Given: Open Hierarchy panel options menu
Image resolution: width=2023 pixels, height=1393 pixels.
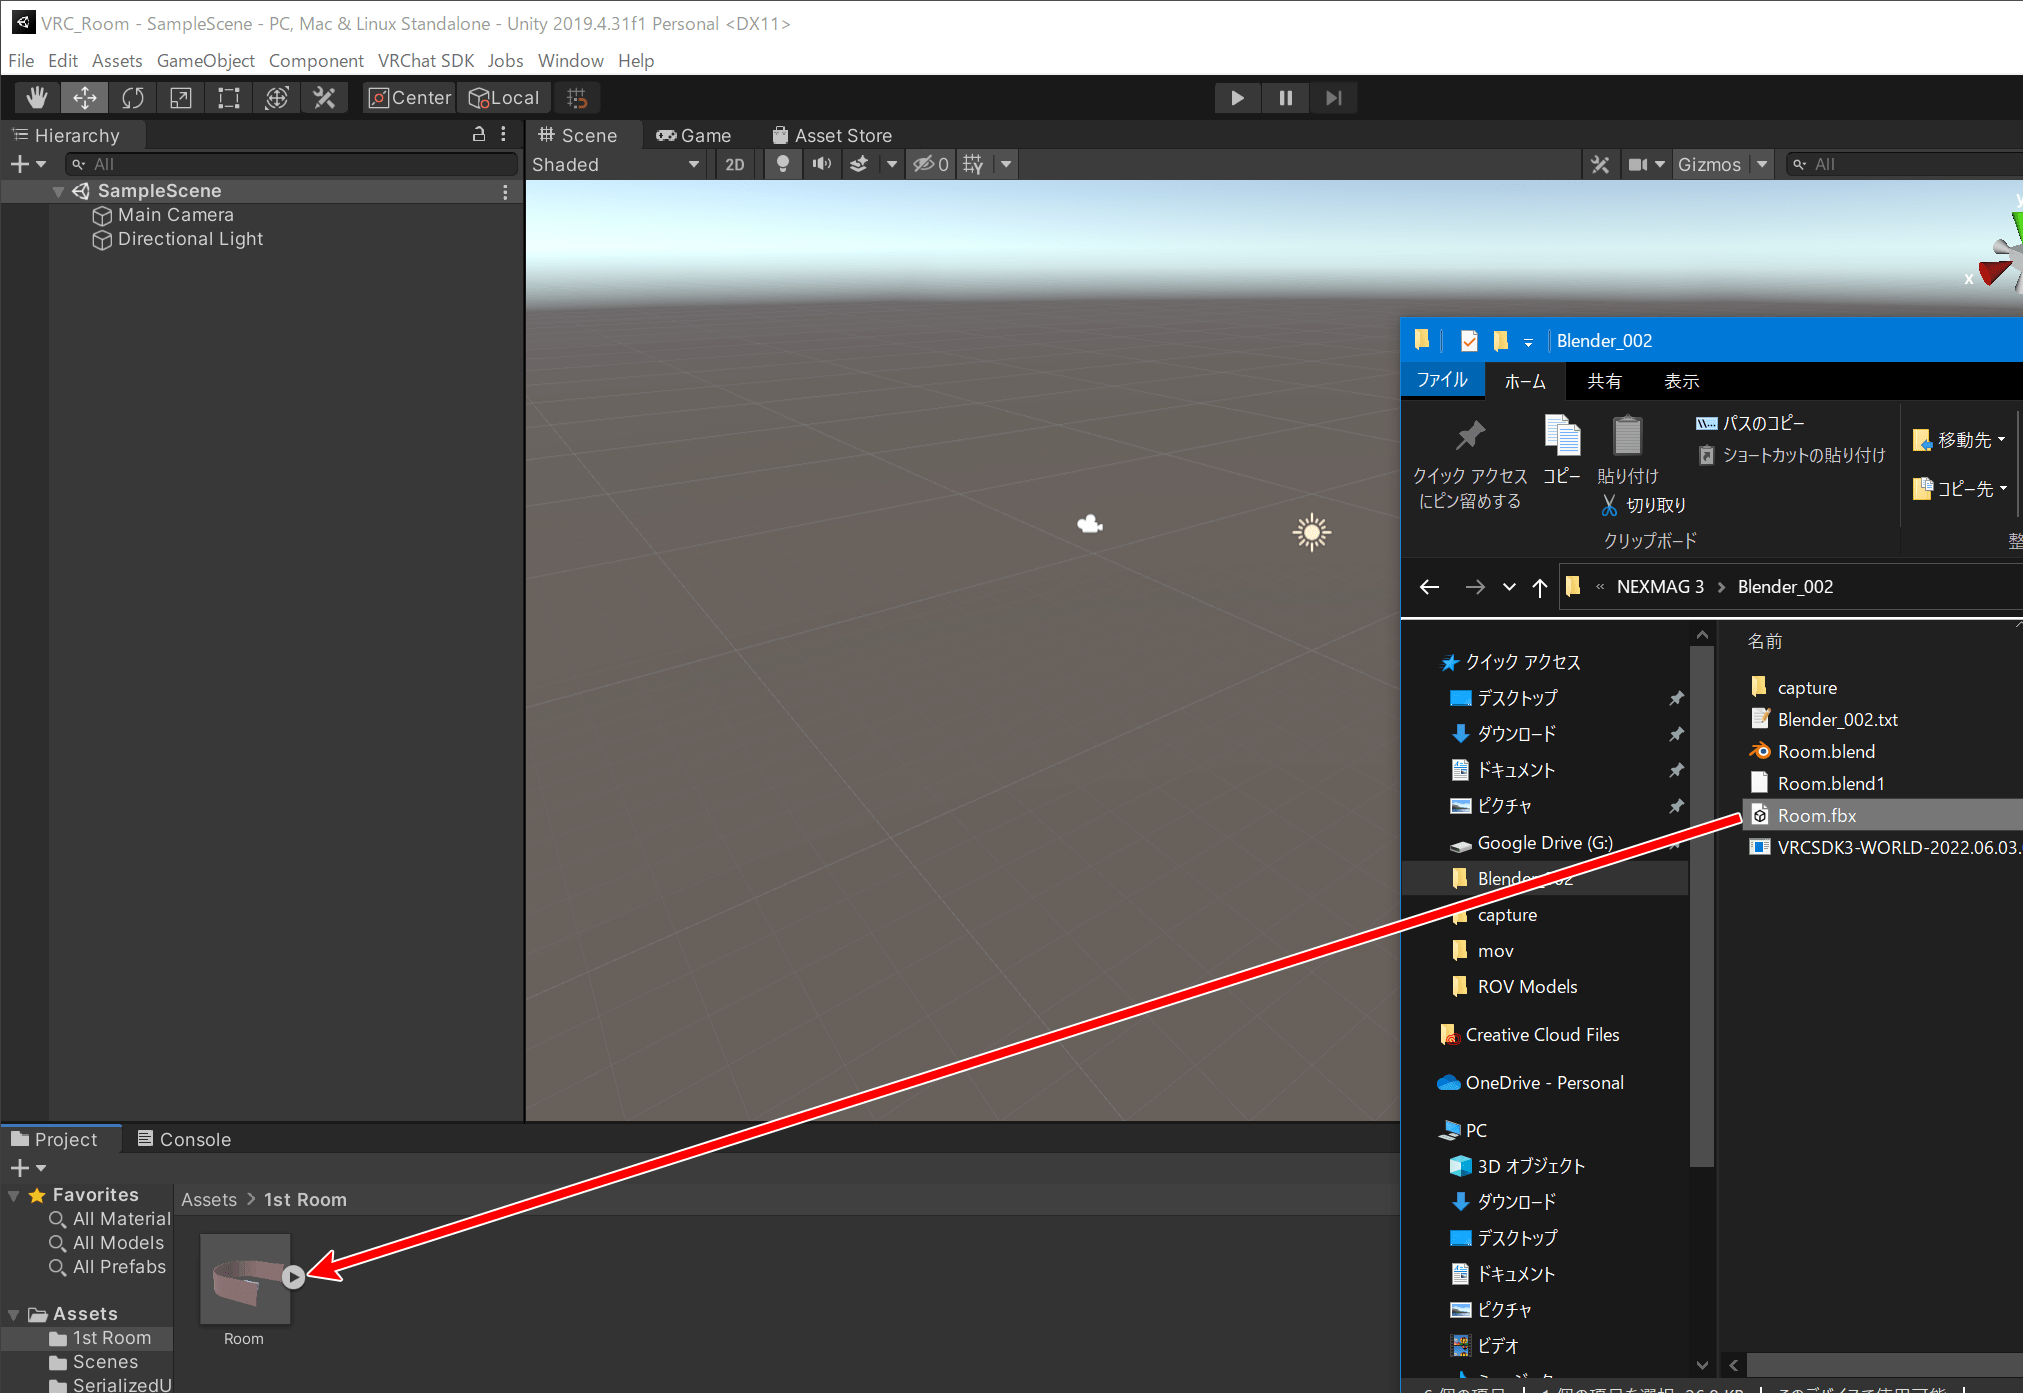Looking at the screenshot, I should [x=503, y=134].
